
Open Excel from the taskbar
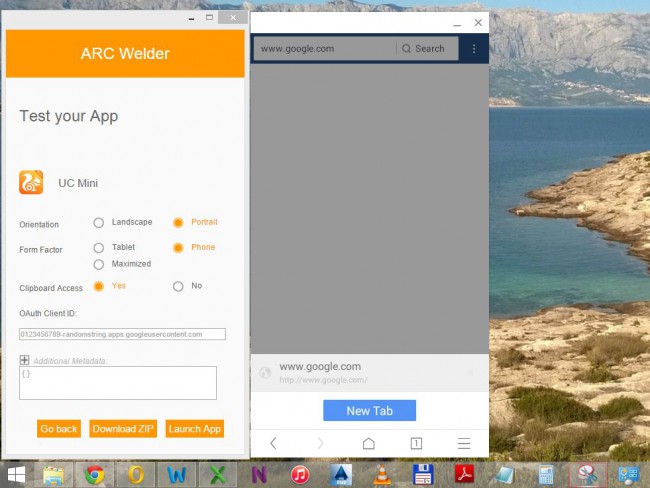218,475
